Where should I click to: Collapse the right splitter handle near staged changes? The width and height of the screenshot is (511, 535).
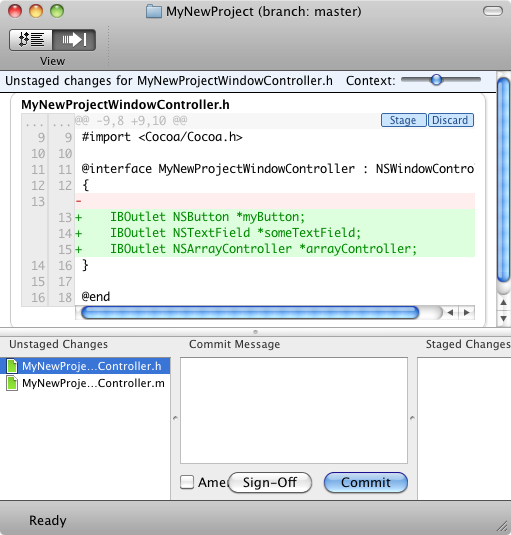coord(412,418)
